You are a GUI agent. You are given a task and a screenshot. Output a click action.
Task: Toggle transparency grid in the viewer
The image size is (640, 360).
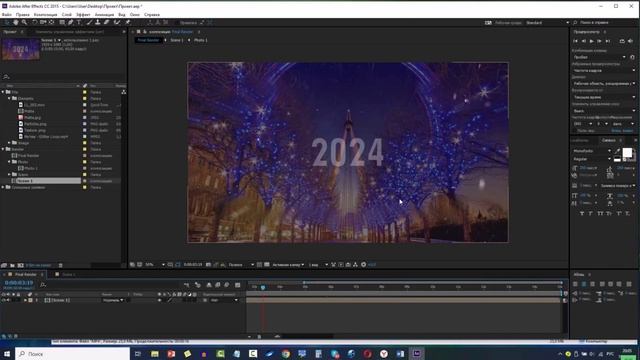267,264
